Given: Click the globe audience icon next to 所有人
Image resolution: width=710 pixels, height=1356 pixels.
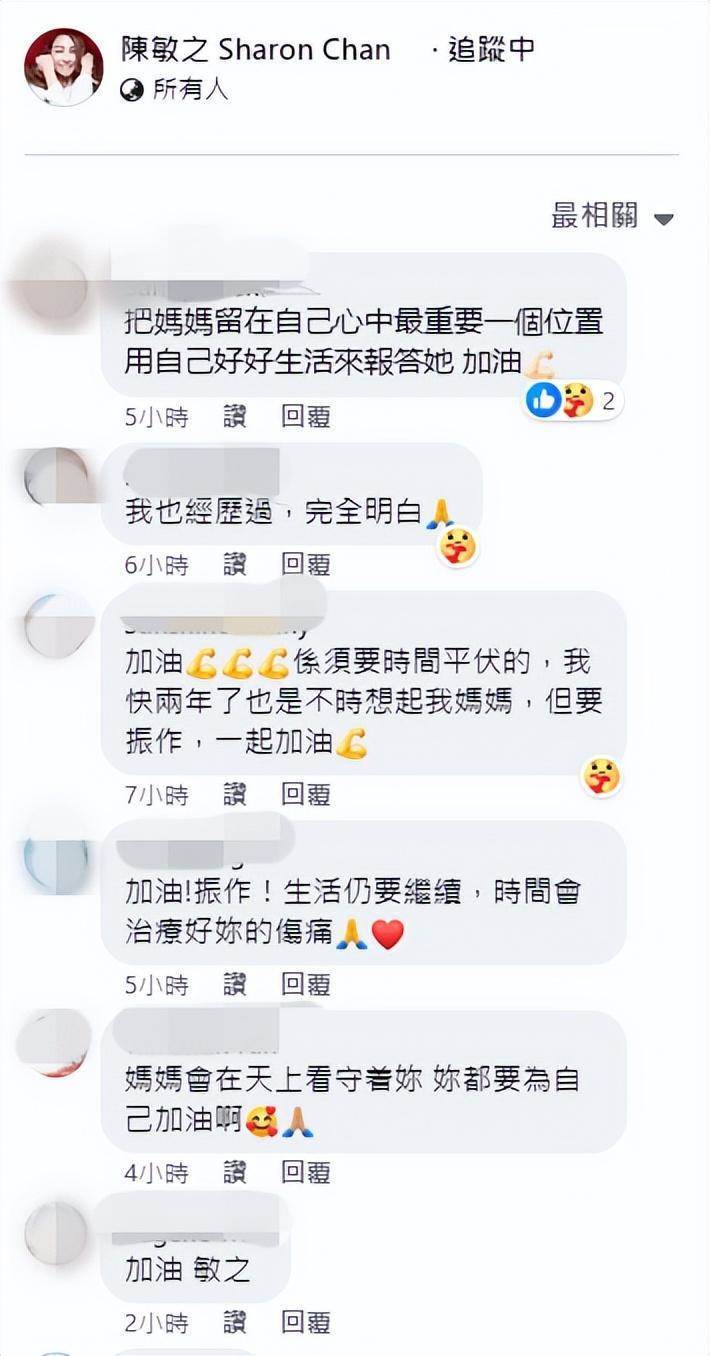Looking at the screenshot, I should pos(132,91).
